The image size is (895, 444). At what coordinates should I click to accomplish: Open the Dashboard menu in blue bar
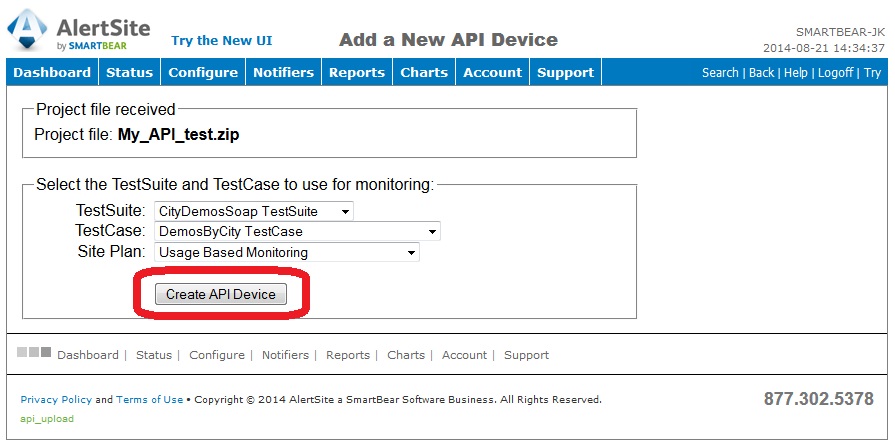(52, 72)
